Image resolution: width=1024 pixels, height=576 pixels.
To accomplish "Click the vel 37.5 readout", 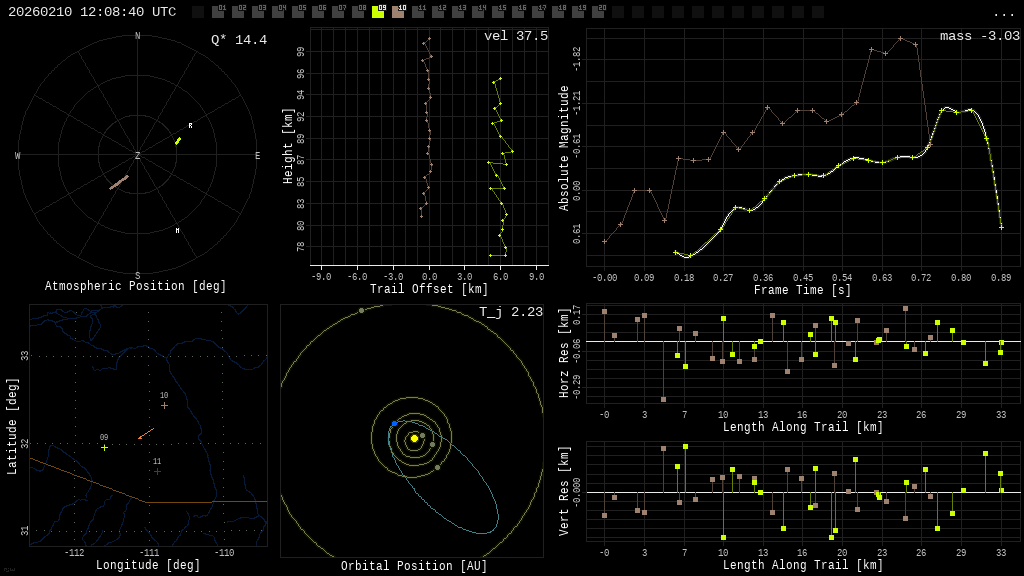I will [515, 36].
